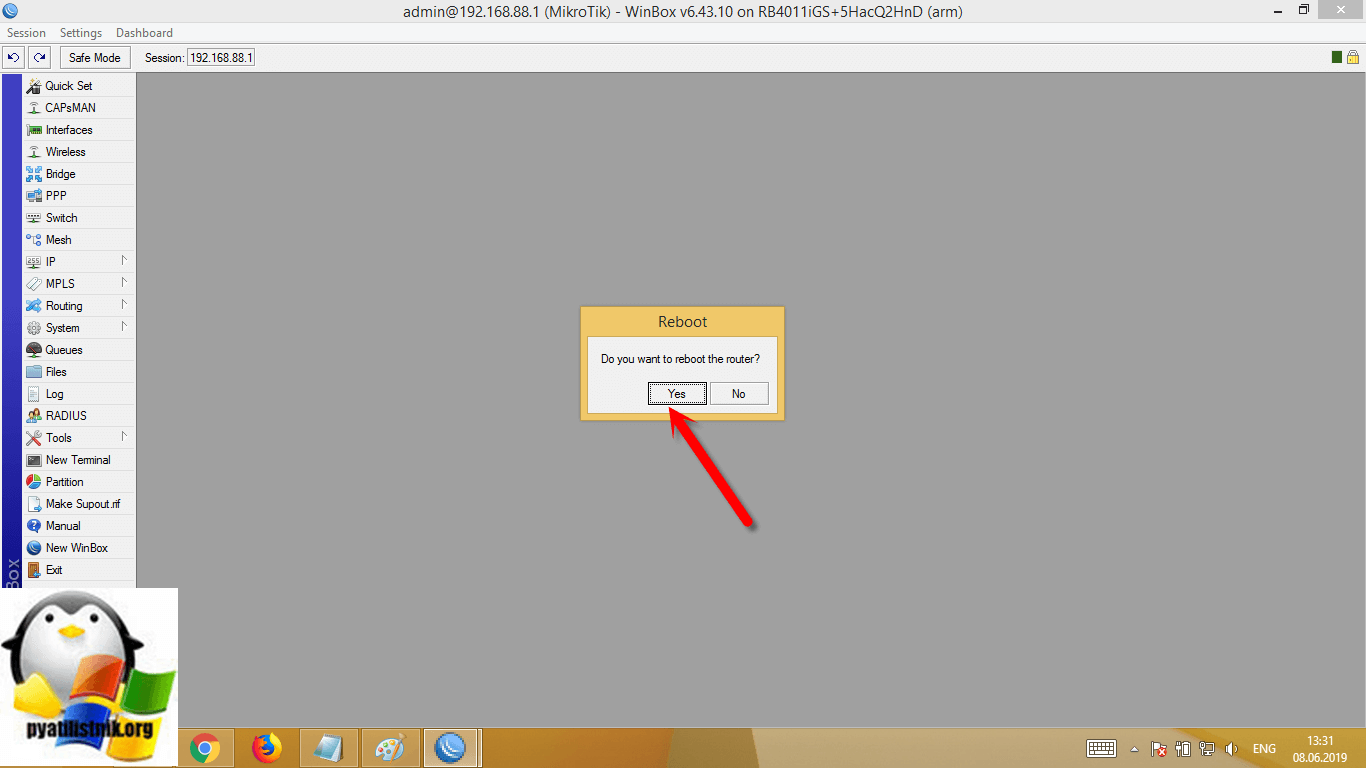Click the redo arrow in toolbar
Image resolution: width=1366 pixels, height=768 pixels.
click(39, 58)
